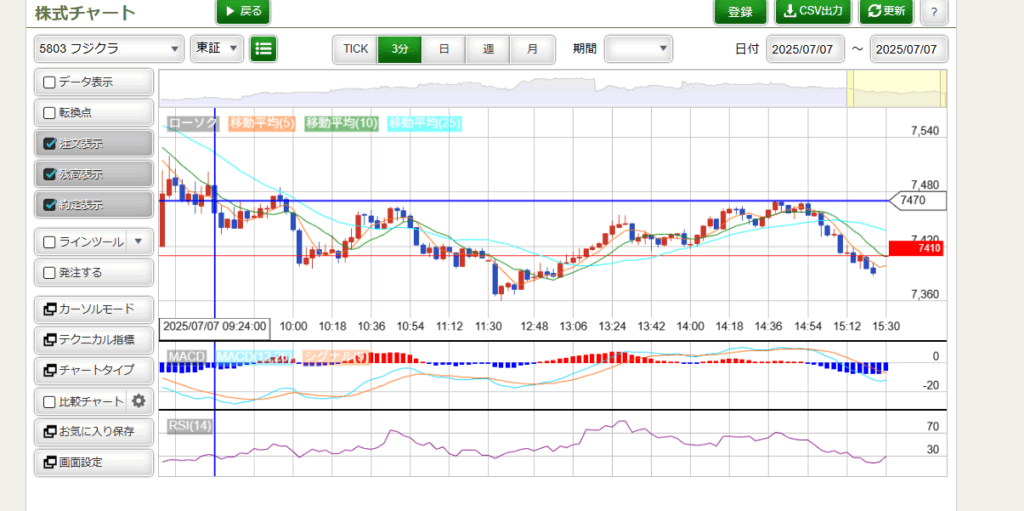Open カーソルモード popup
The image size is (1024, 511).
point(94,309)
